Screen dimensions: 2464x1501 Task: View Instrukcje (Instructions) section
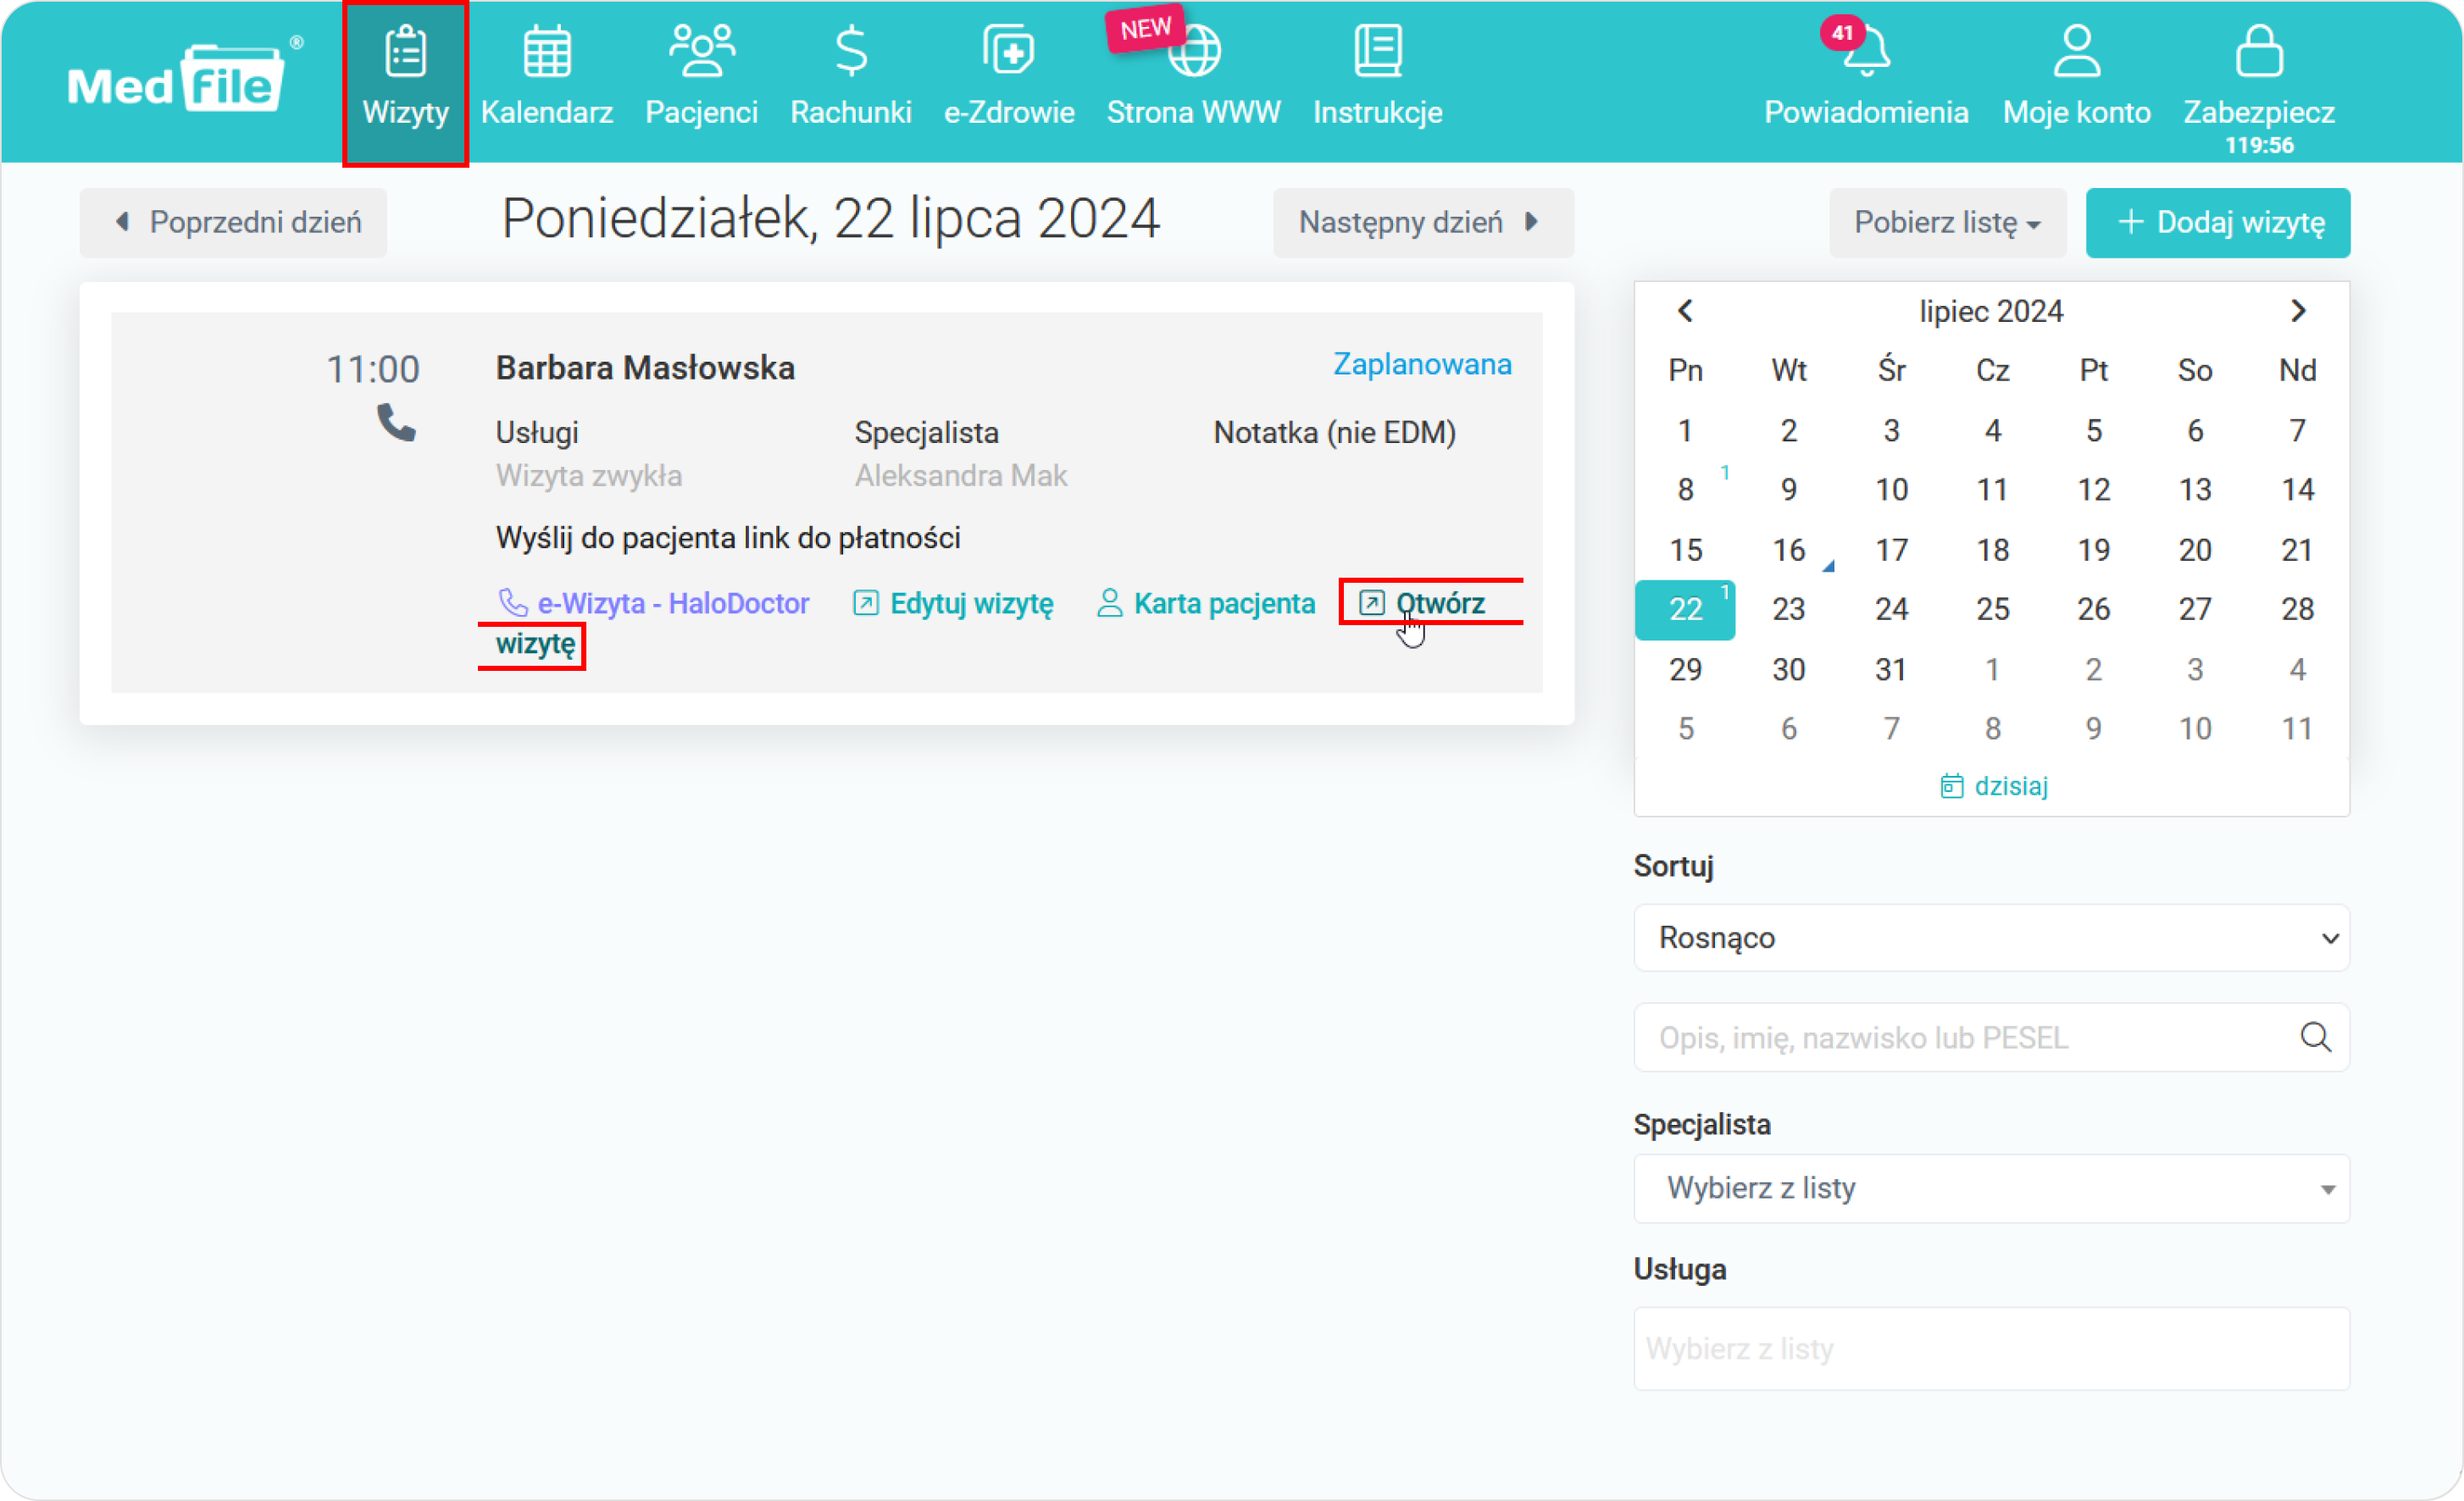1378,77
